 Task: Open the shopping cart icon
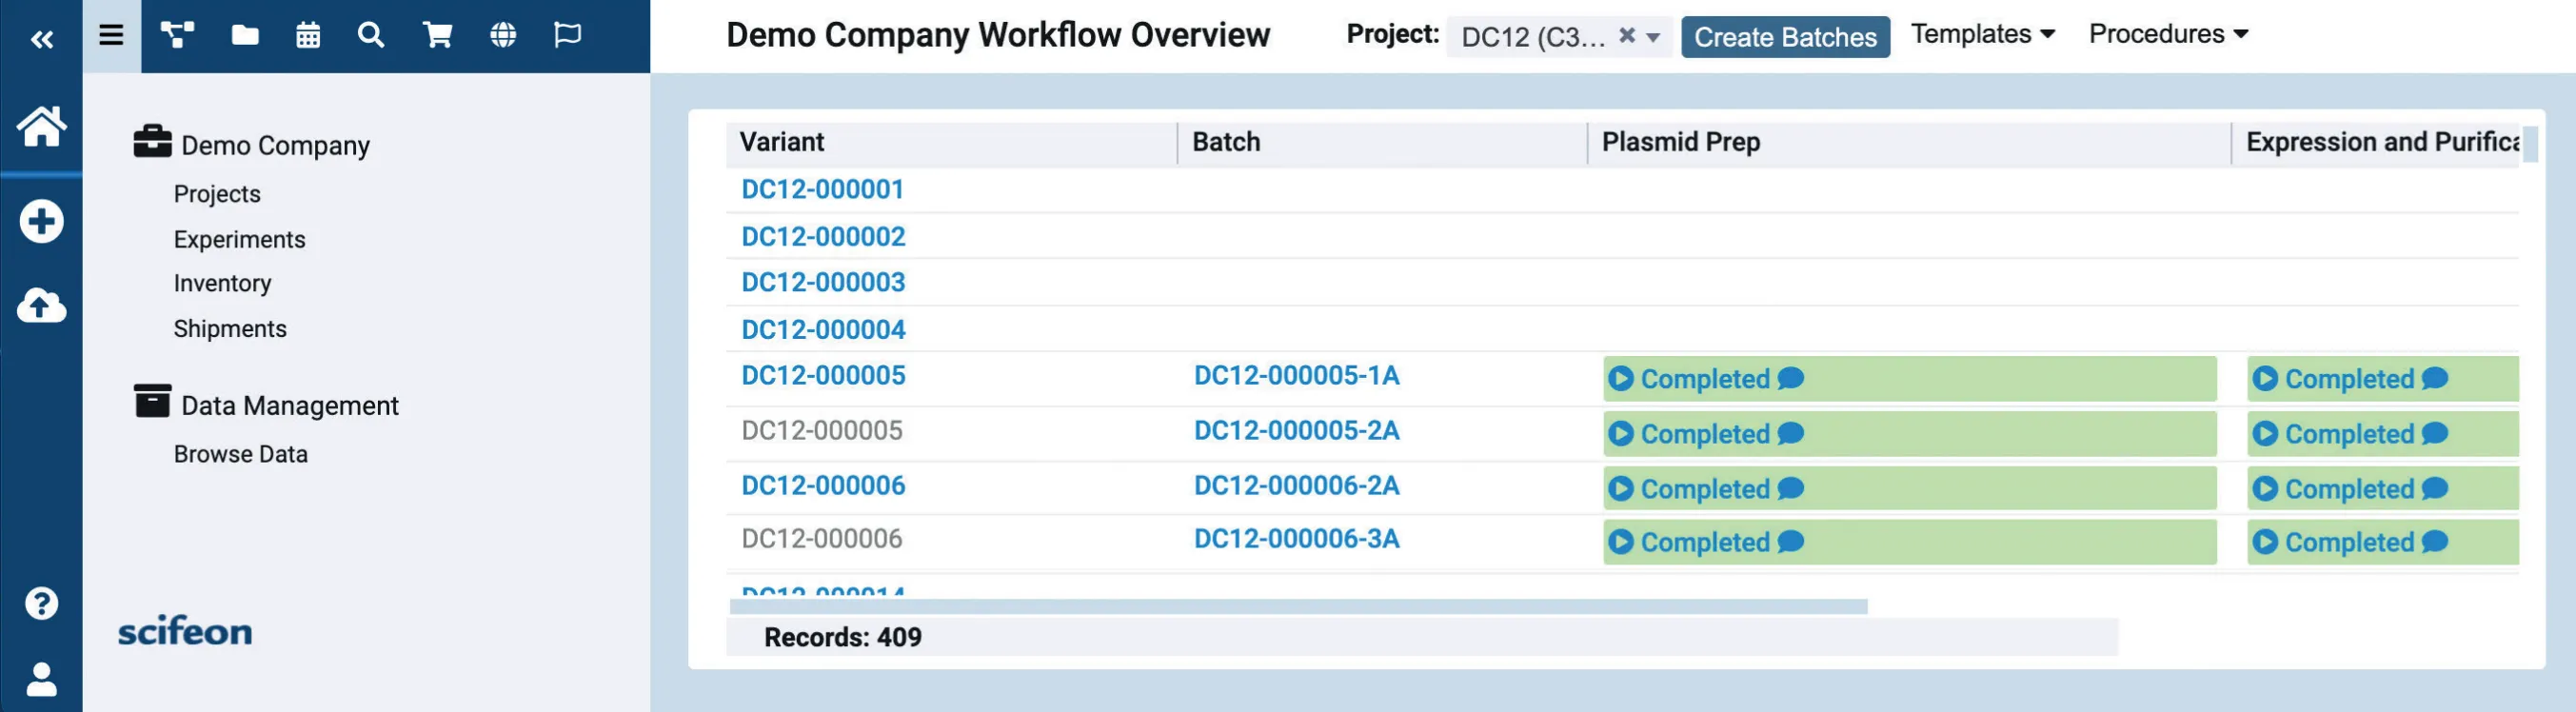coord(437,35)
